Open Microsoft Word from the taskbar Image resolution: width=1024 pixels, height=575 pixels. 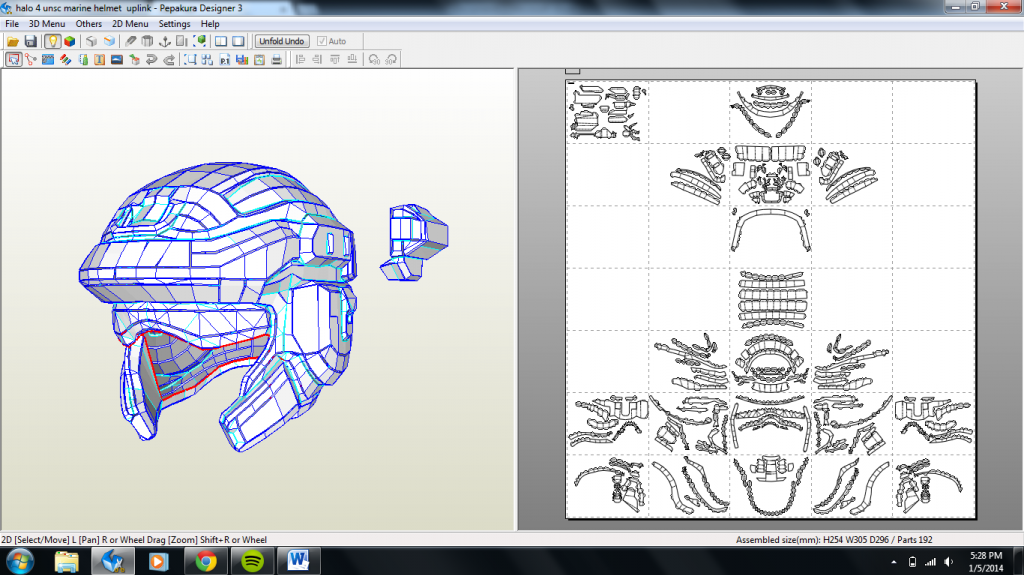(298, 561)
